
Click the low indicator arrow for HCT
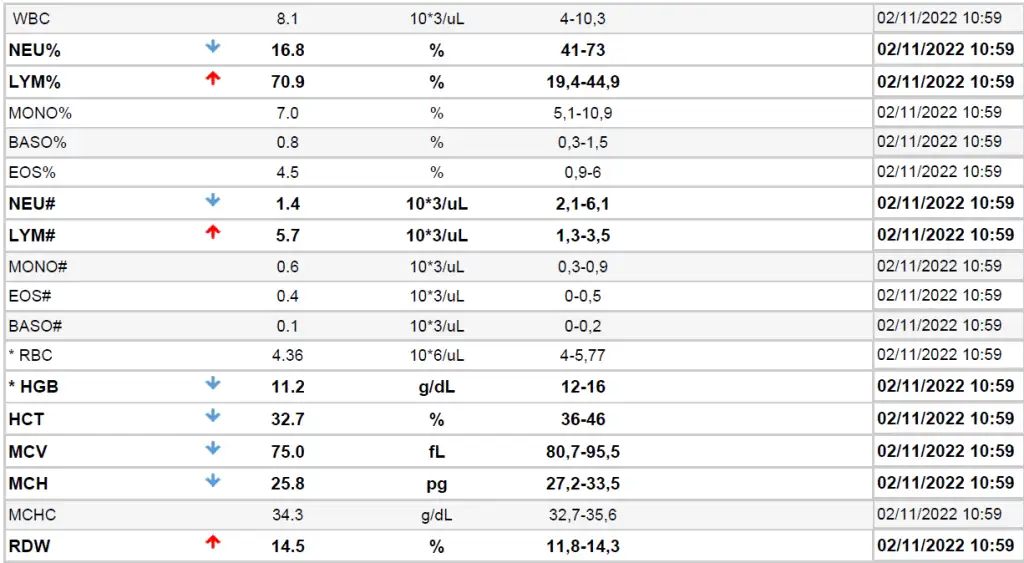coord(212,416)
